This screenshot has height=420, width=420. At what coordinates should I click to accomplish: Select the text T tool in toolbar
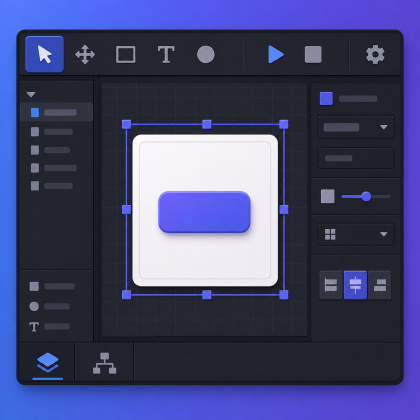pyautogui.click(x=166, y=55)
